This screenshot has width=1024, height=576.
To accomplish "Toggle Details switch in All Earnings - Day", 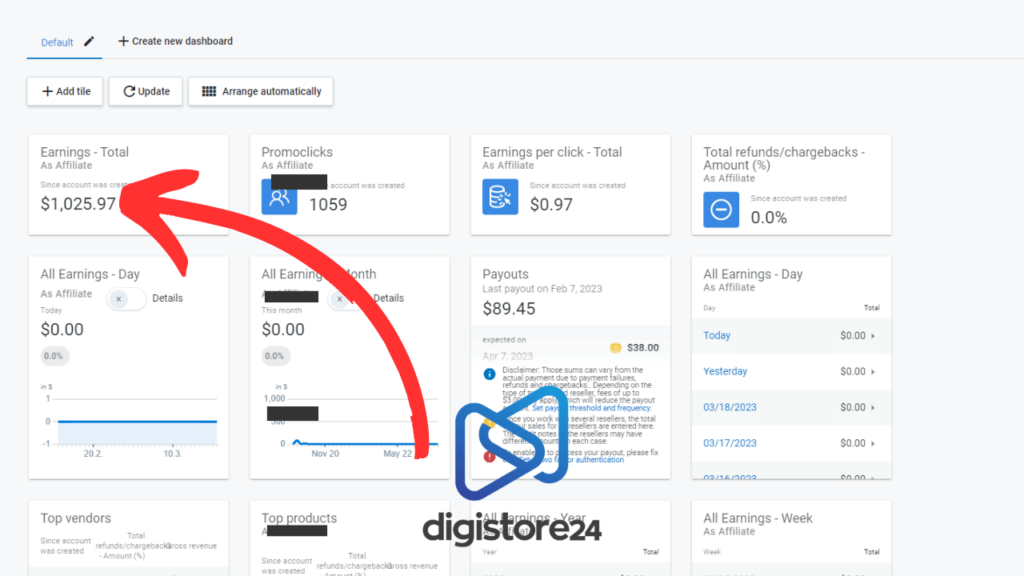I will point(126,298).
